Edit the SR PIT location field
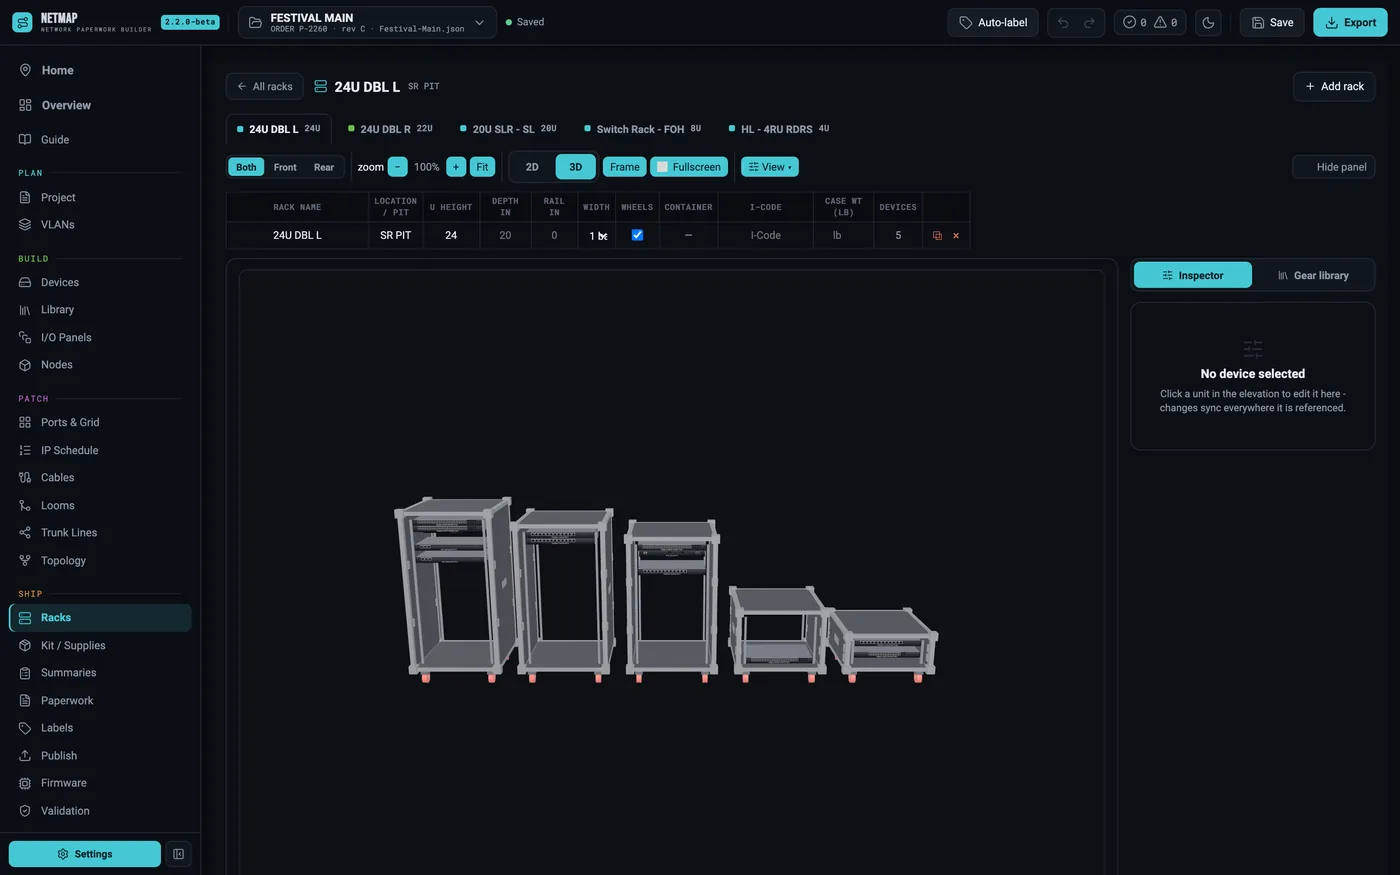 (395, 235)
